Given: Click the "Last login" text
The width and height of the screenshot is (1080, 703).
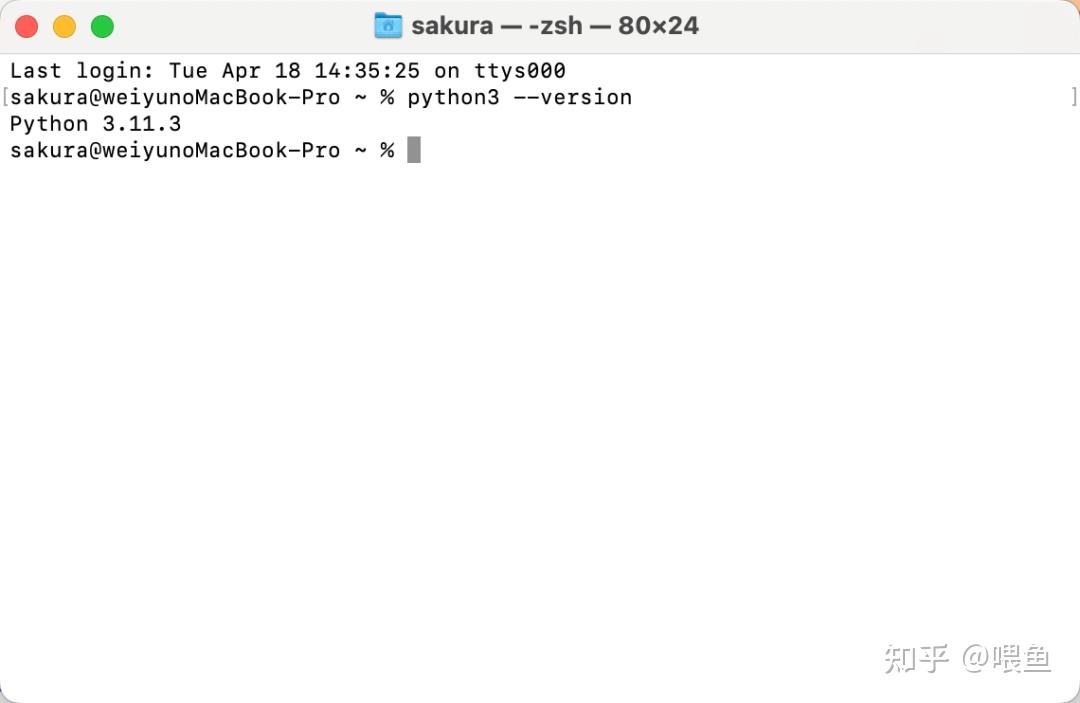Looking at the screenshot, I should [76, 71].
